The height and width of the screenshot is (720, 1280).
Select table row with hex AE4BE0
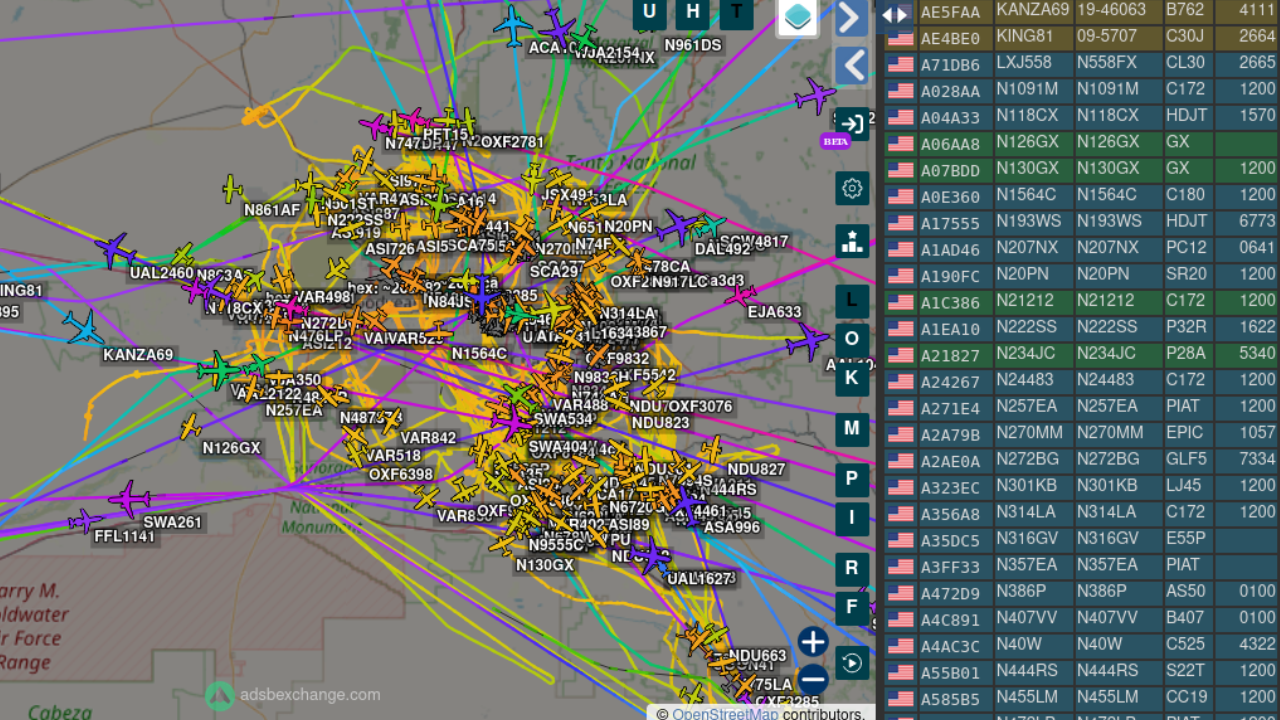point(1080,36)
